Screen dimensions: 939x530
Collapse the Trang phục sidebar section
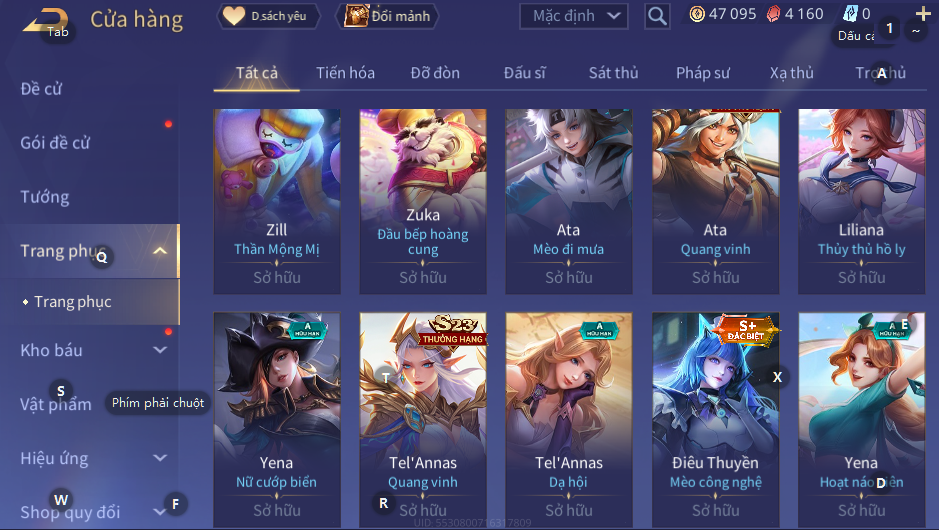point(160,251)
